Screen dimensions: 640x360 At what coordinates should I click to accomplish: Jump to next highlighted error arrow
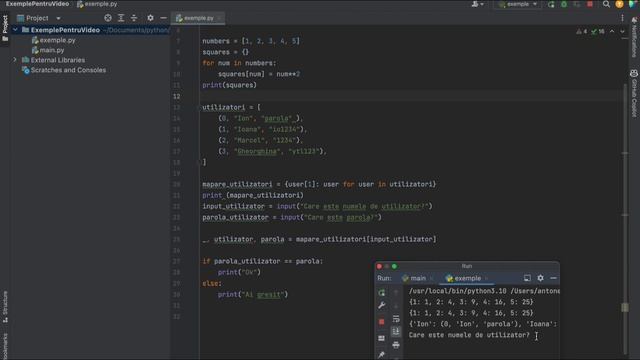tap(622, 31)
